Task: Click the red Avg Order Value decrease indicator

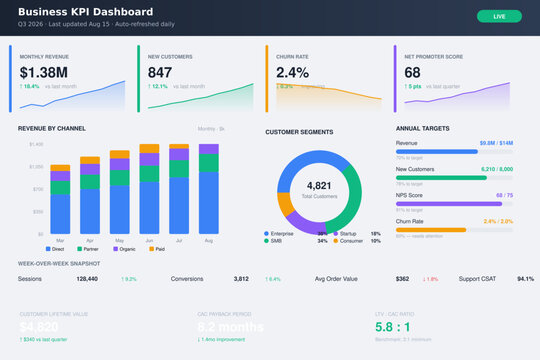Action: click(430, 279)
